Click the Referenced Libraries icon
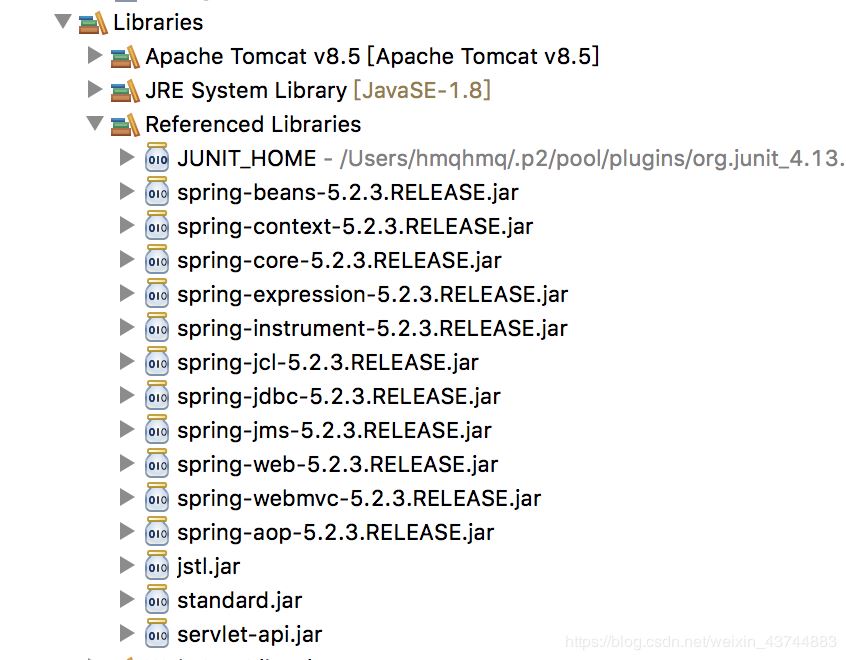 125,124
